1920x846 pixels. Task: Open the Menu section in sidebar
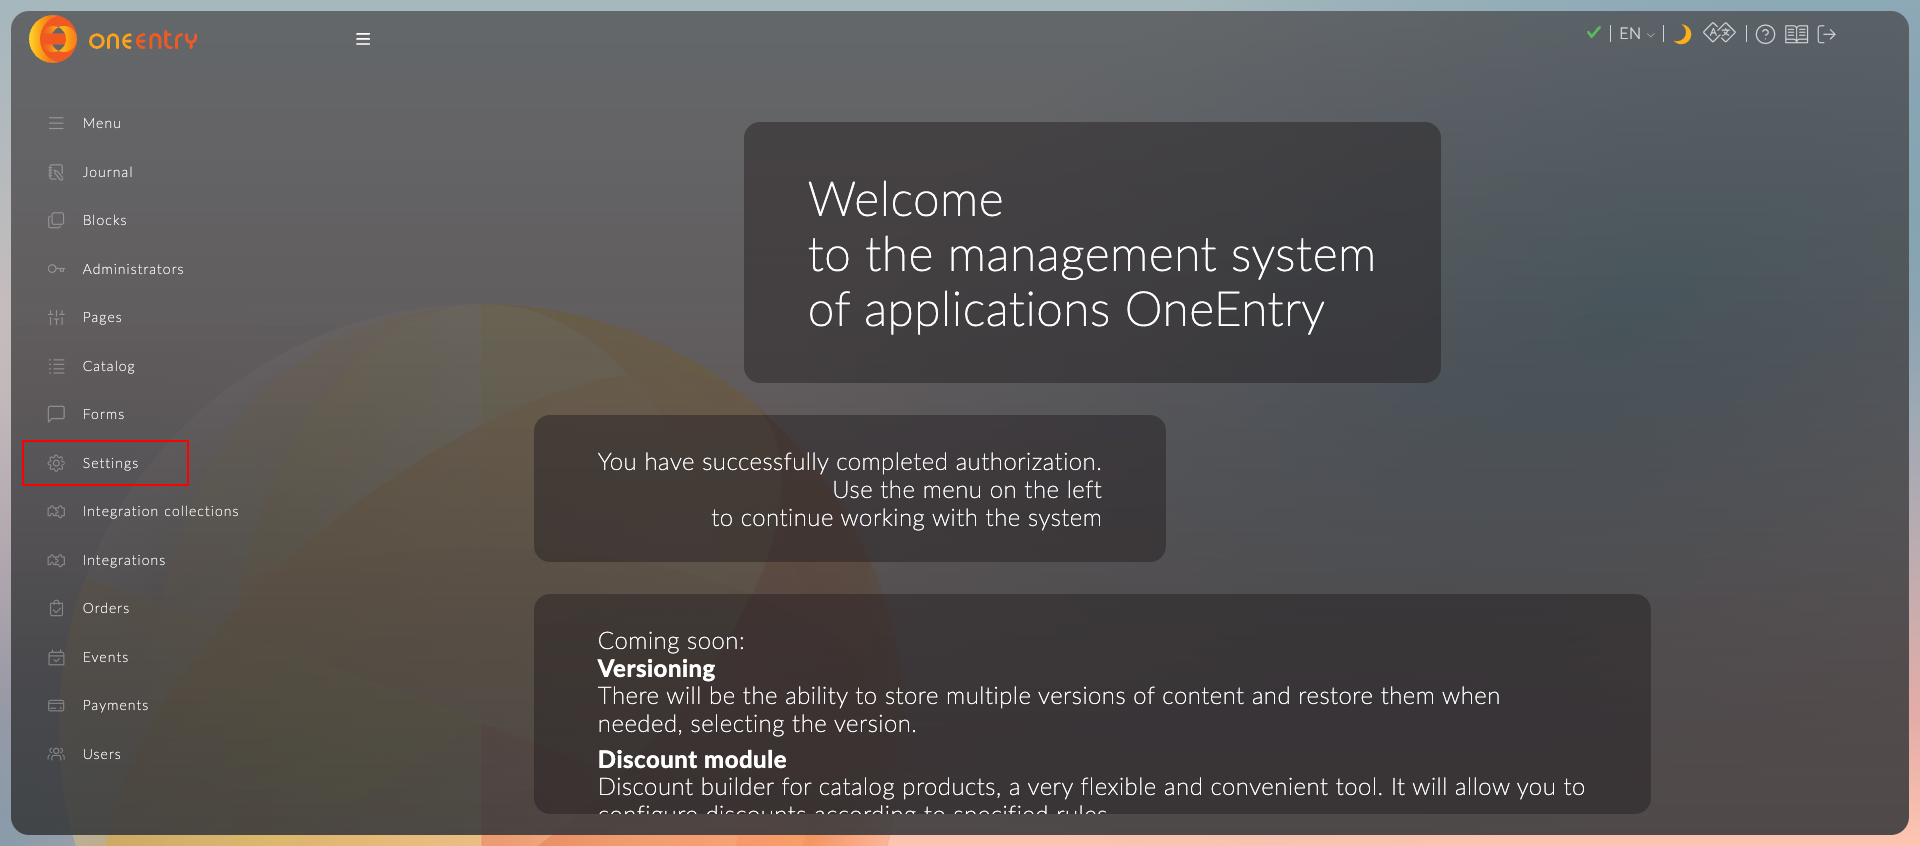pyautogui.click(x=102, y=123)
